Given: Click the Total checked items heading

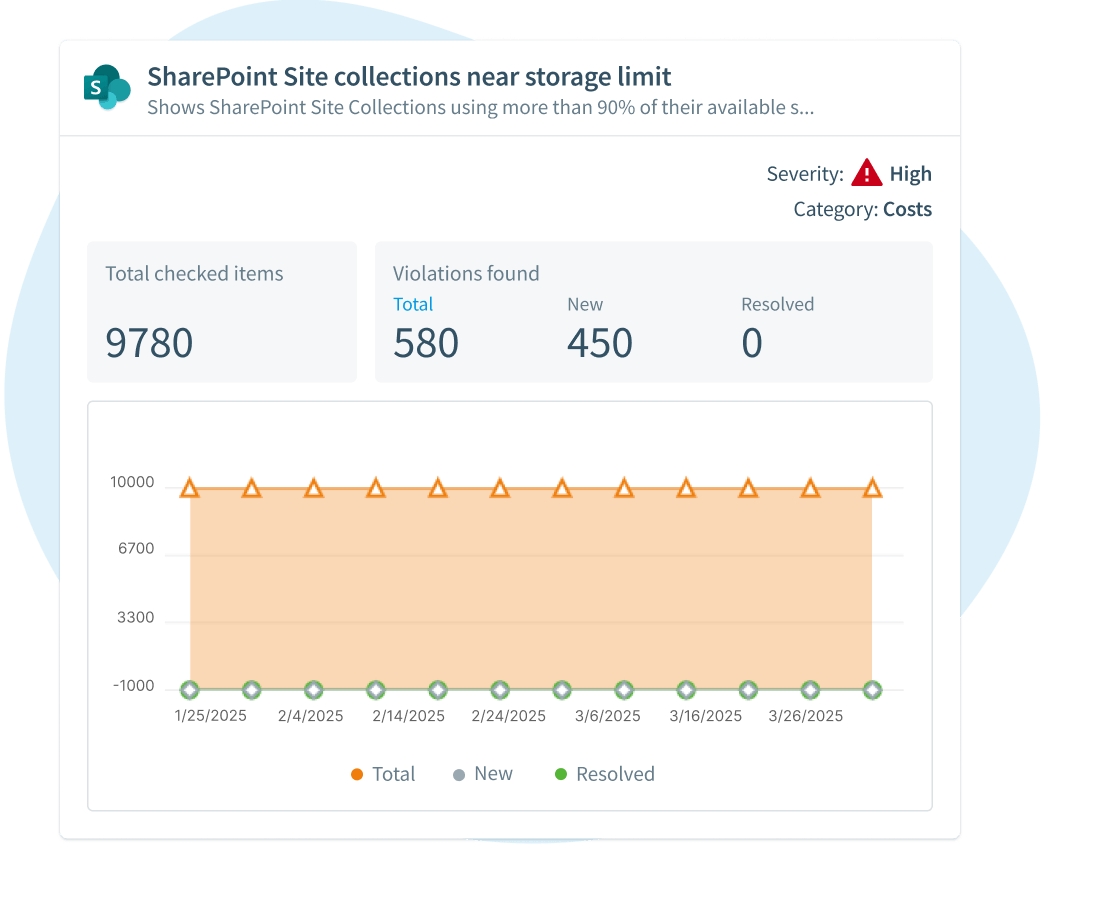Looking at the screenshot, I should [x=195, y=273].
